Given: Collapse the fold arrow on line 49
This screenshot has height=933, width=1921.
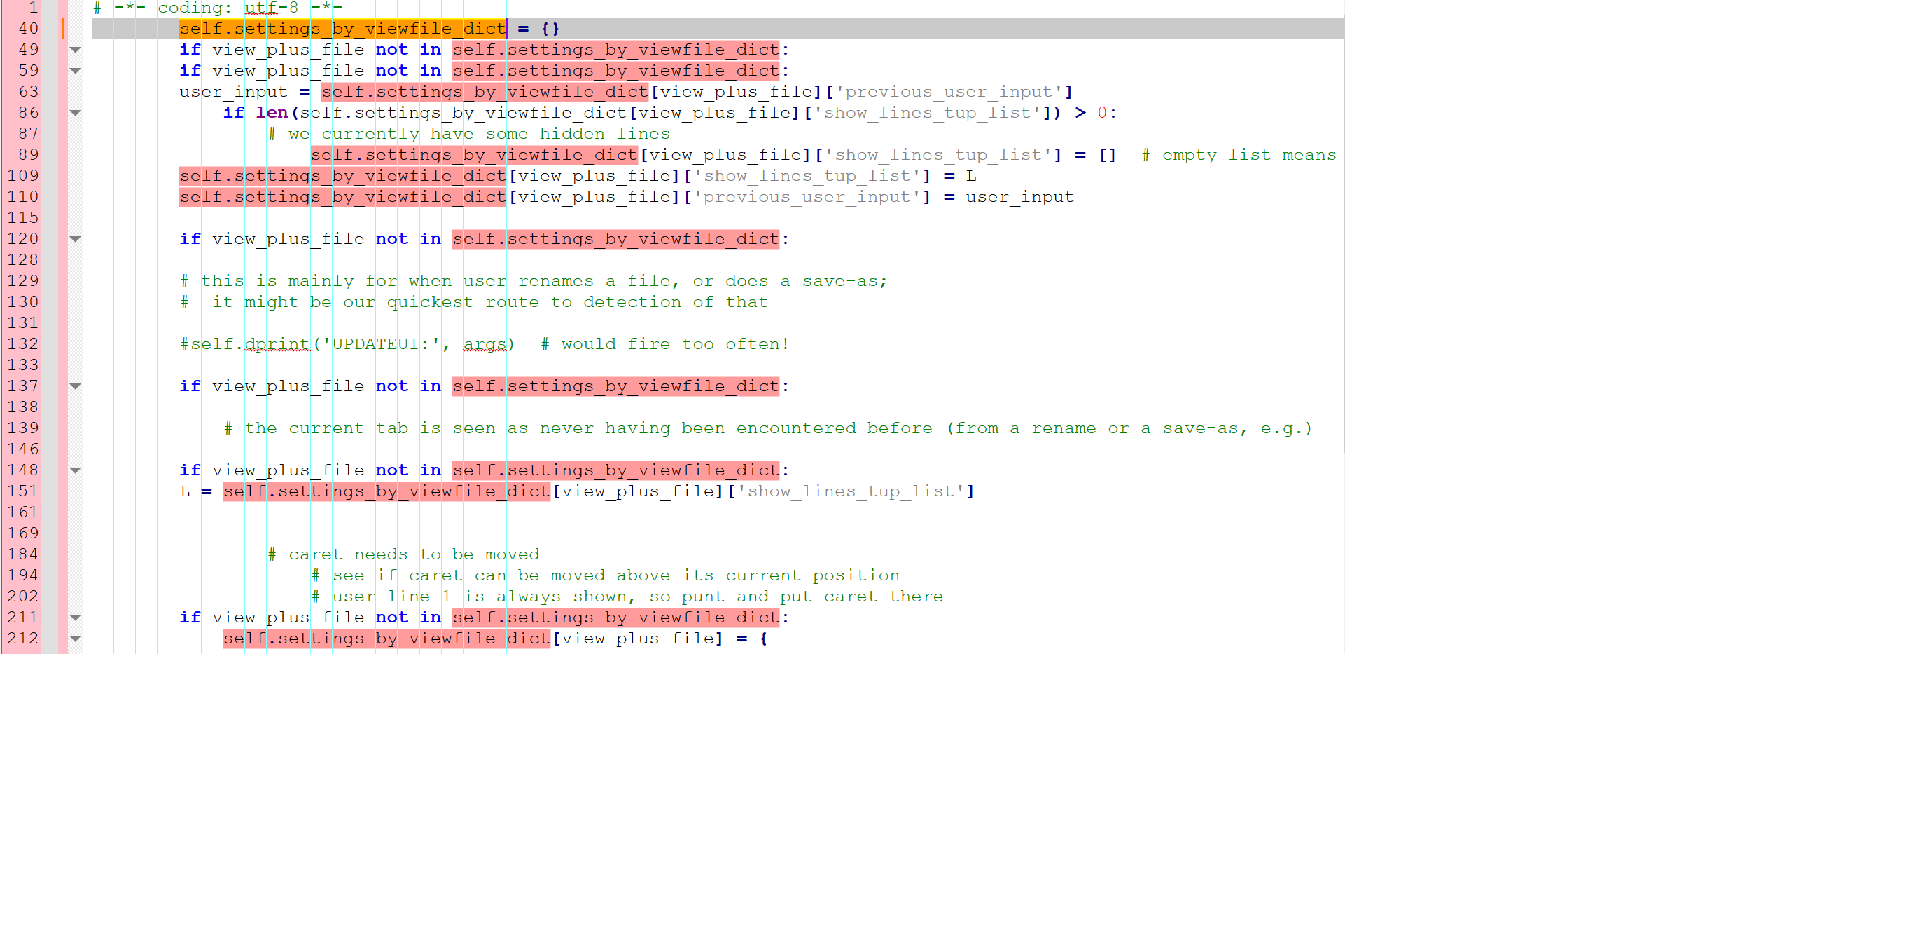Looking at the screenshot, I should [x=75, y=50].
